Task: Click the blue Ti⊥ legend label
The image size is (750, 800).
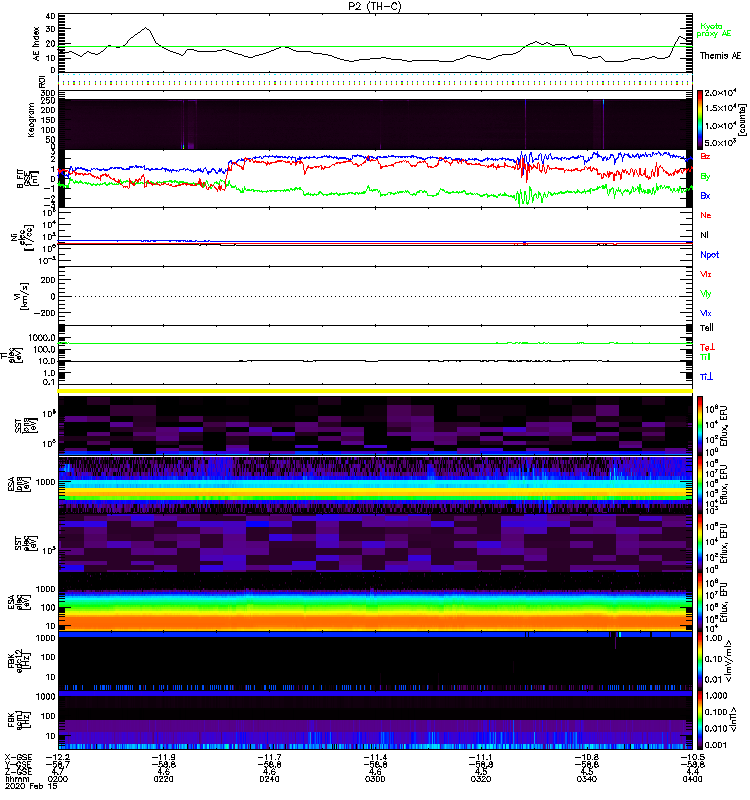Action: click(x=706, y=377)
